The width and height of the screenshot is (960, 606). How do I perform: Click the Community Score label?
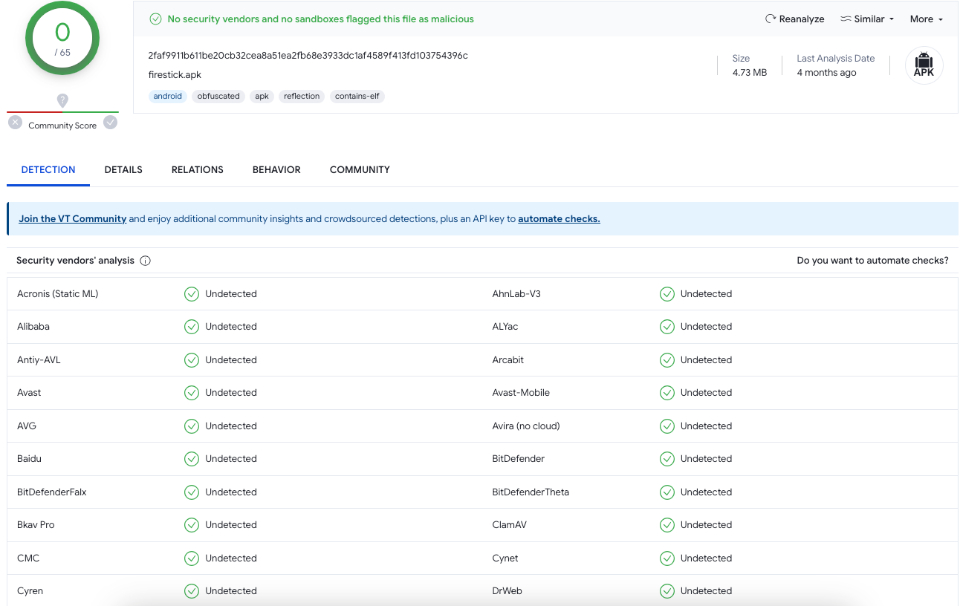pyautogui.click(x=62, y=125)
